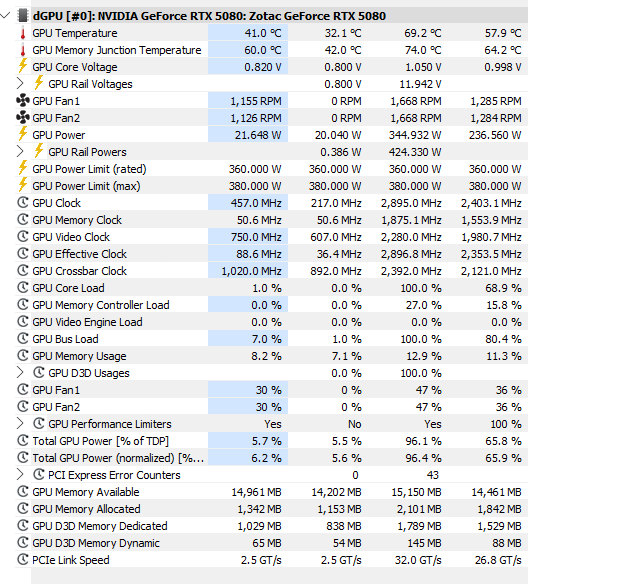Image resolution: width=629 pixels, height=584 pixels.
Task: Click thermometer icon beside GPU Temperature
Action: pos(23,33)
